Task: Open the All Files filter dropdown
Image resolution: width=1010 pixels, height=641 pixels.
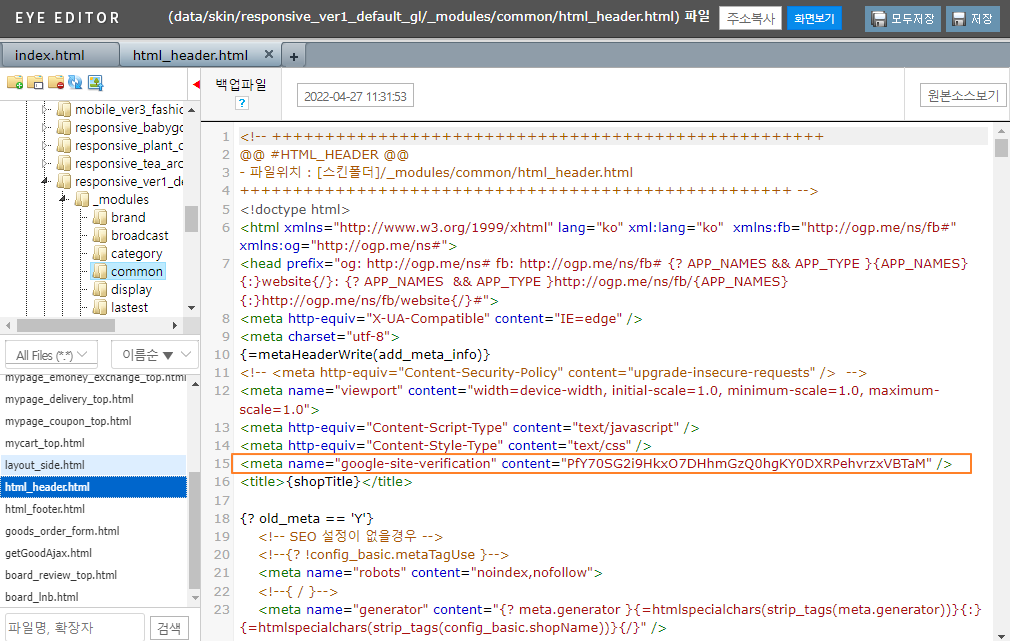Action: tap(50, 354)
